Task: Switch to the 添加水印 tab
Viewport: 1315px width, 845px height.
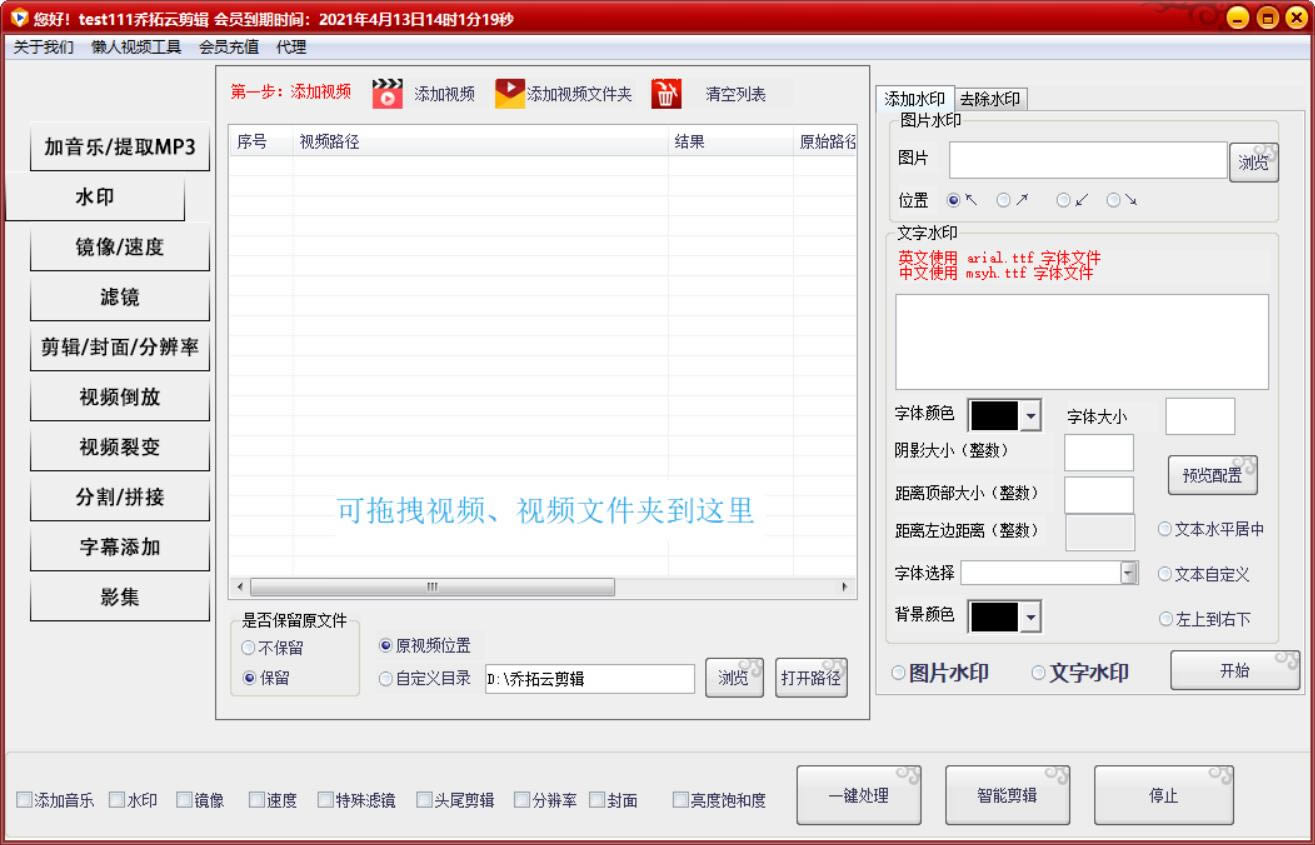Action: [915, 99]
